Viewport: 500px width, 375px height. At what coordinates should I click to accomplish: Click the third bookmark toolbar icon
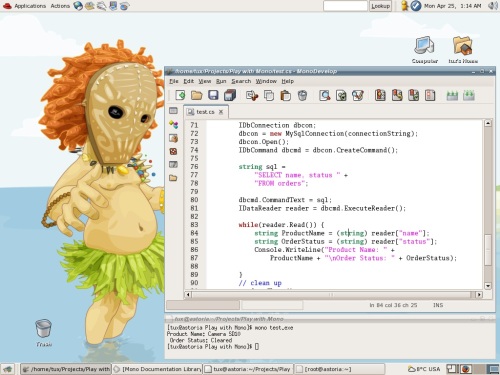pyautogui.click(x=413, y=95)
